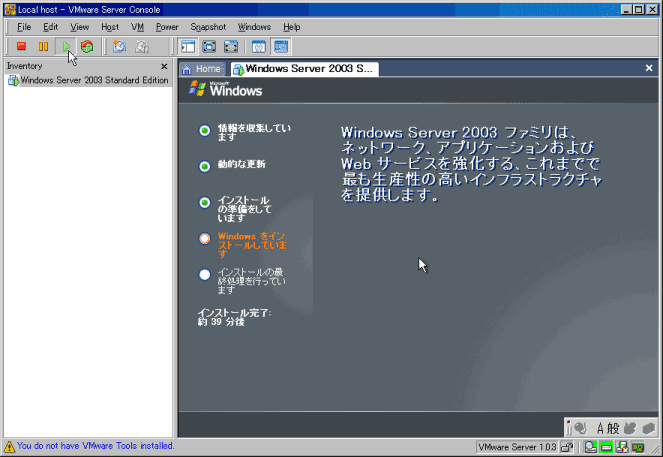Click the Revert to snapshot toolbar icon
This screenshot has height=457, width=663.
142,47
